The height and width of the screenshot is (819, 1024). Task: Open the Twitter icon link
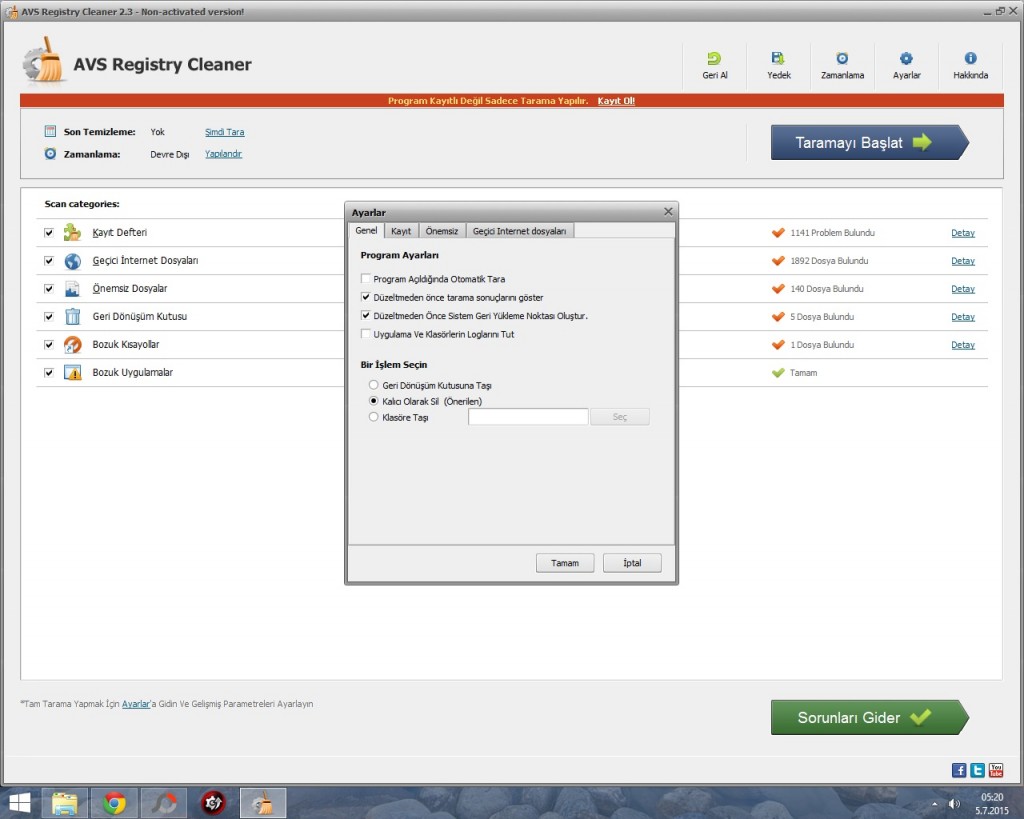tap(977, 770)
